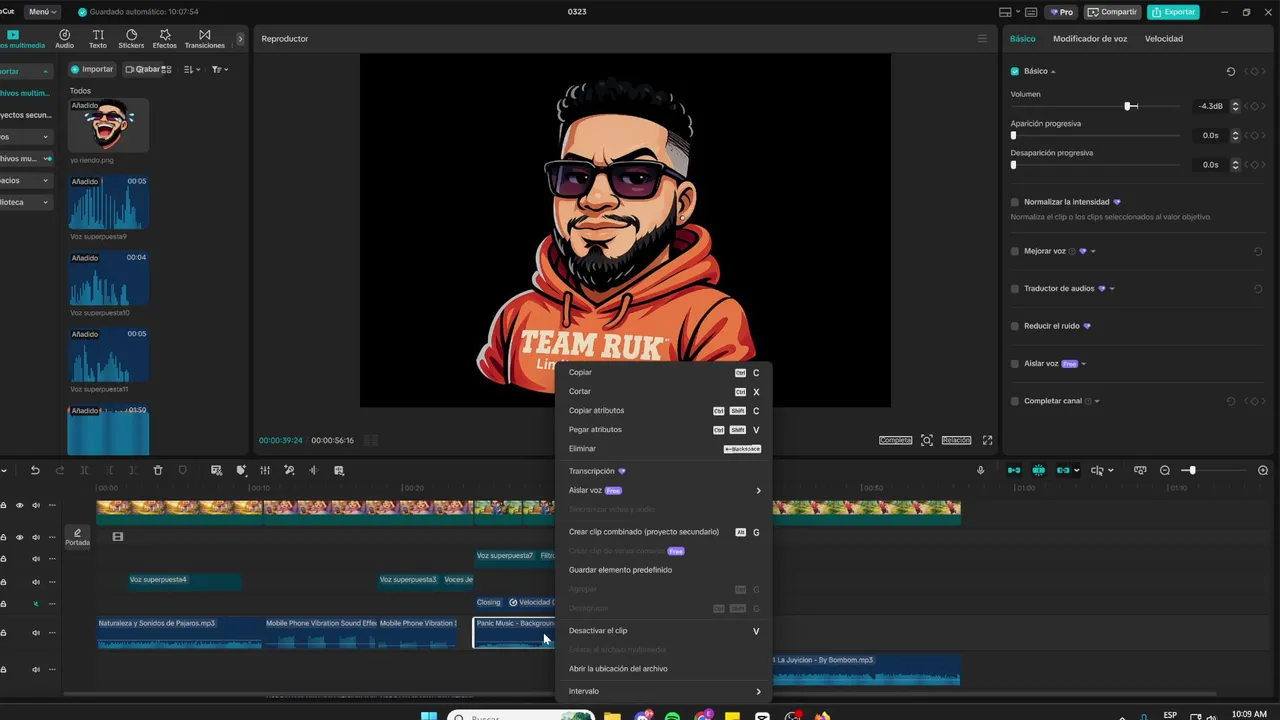Switch to the Modificador de voz tab

[1090, 38]
